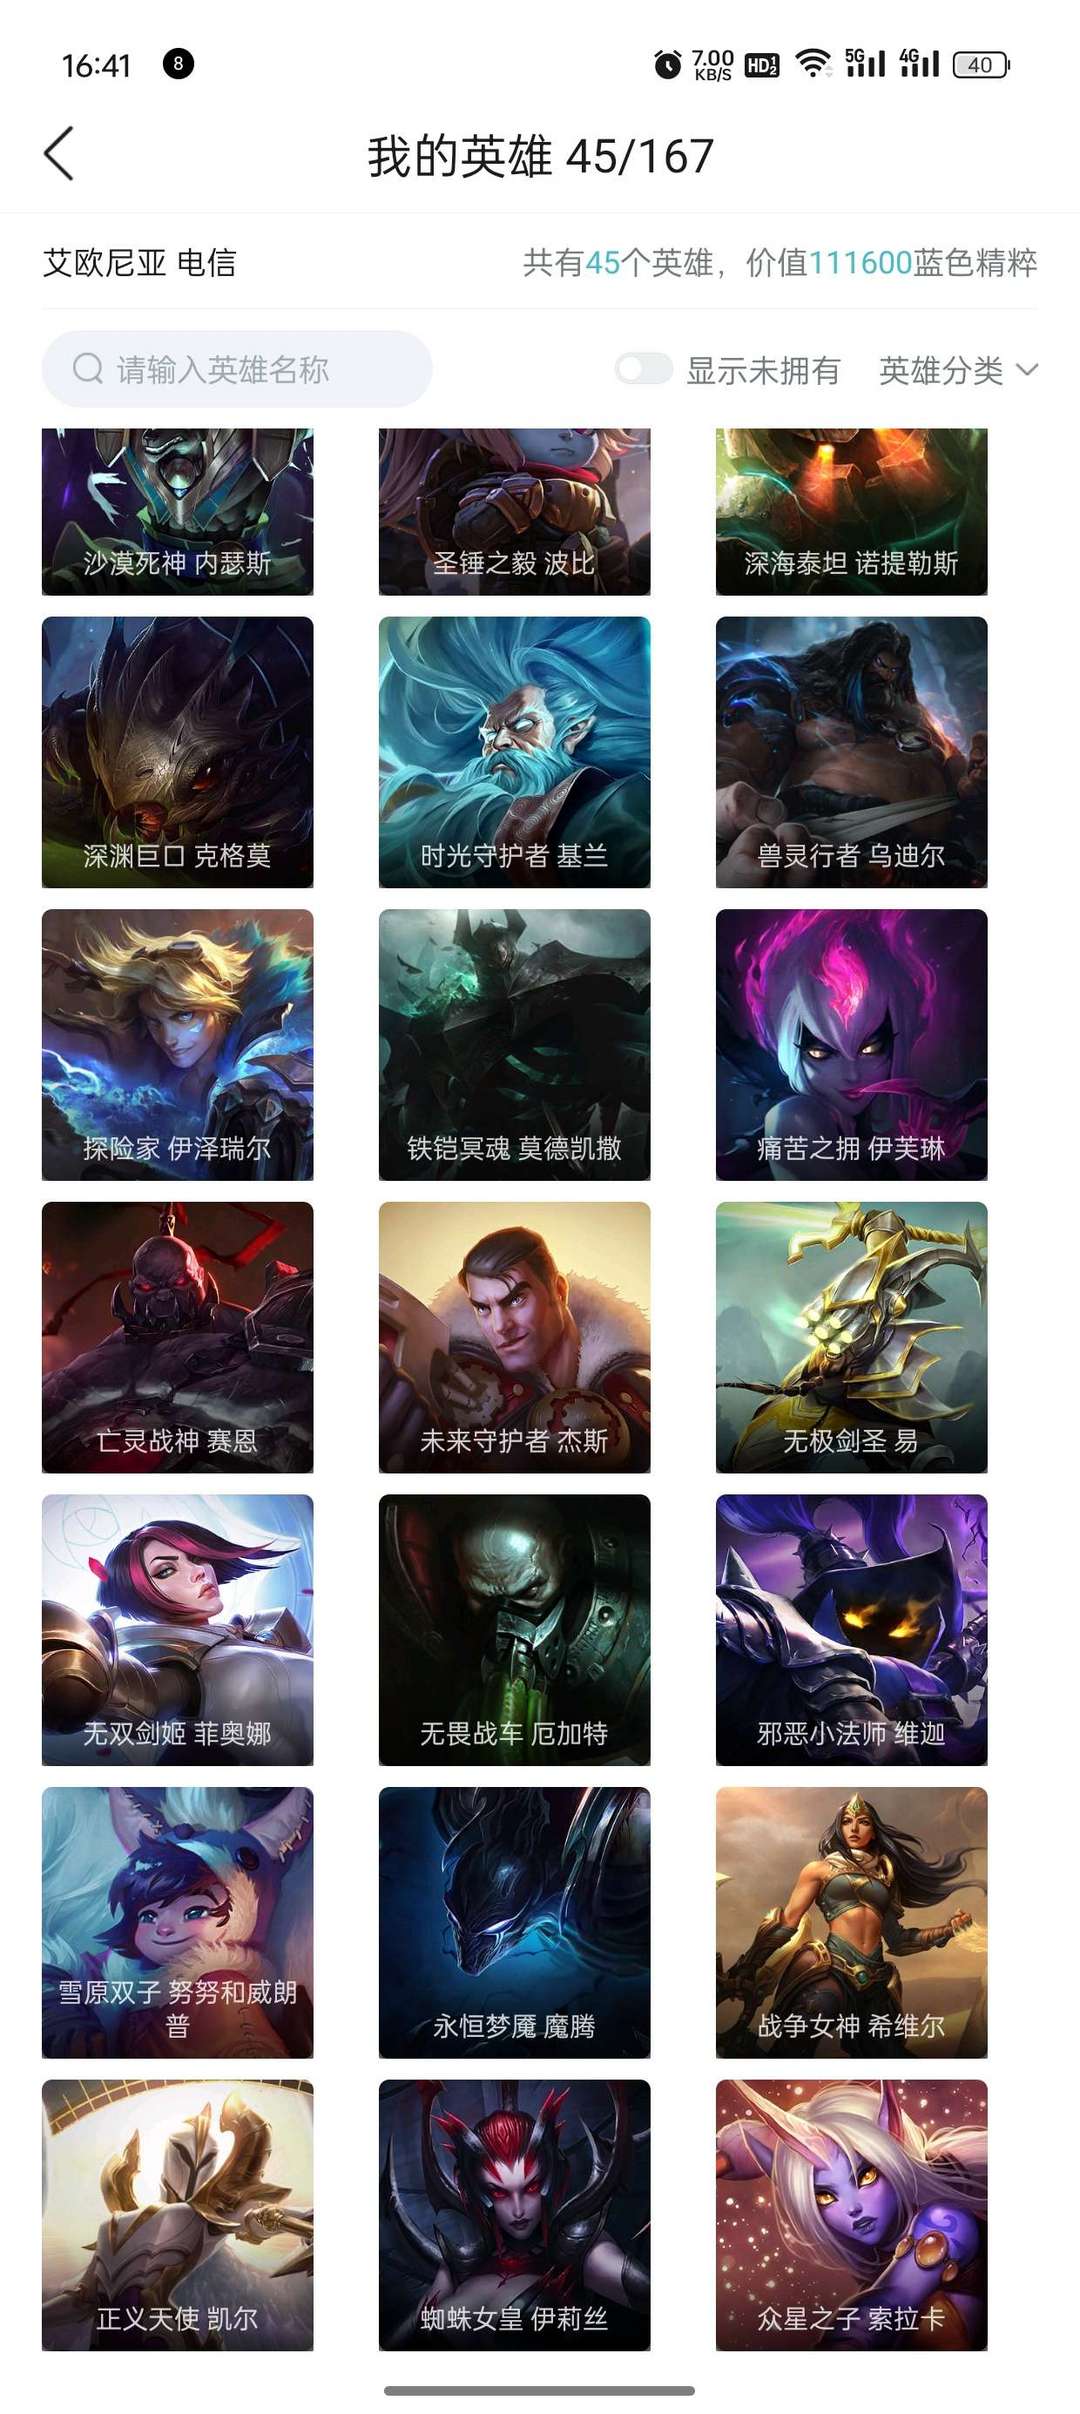Viewport: 1080px width, 2414px height.
Task: Toggle the 显示未拥有 switch
Action: (643, 369)
